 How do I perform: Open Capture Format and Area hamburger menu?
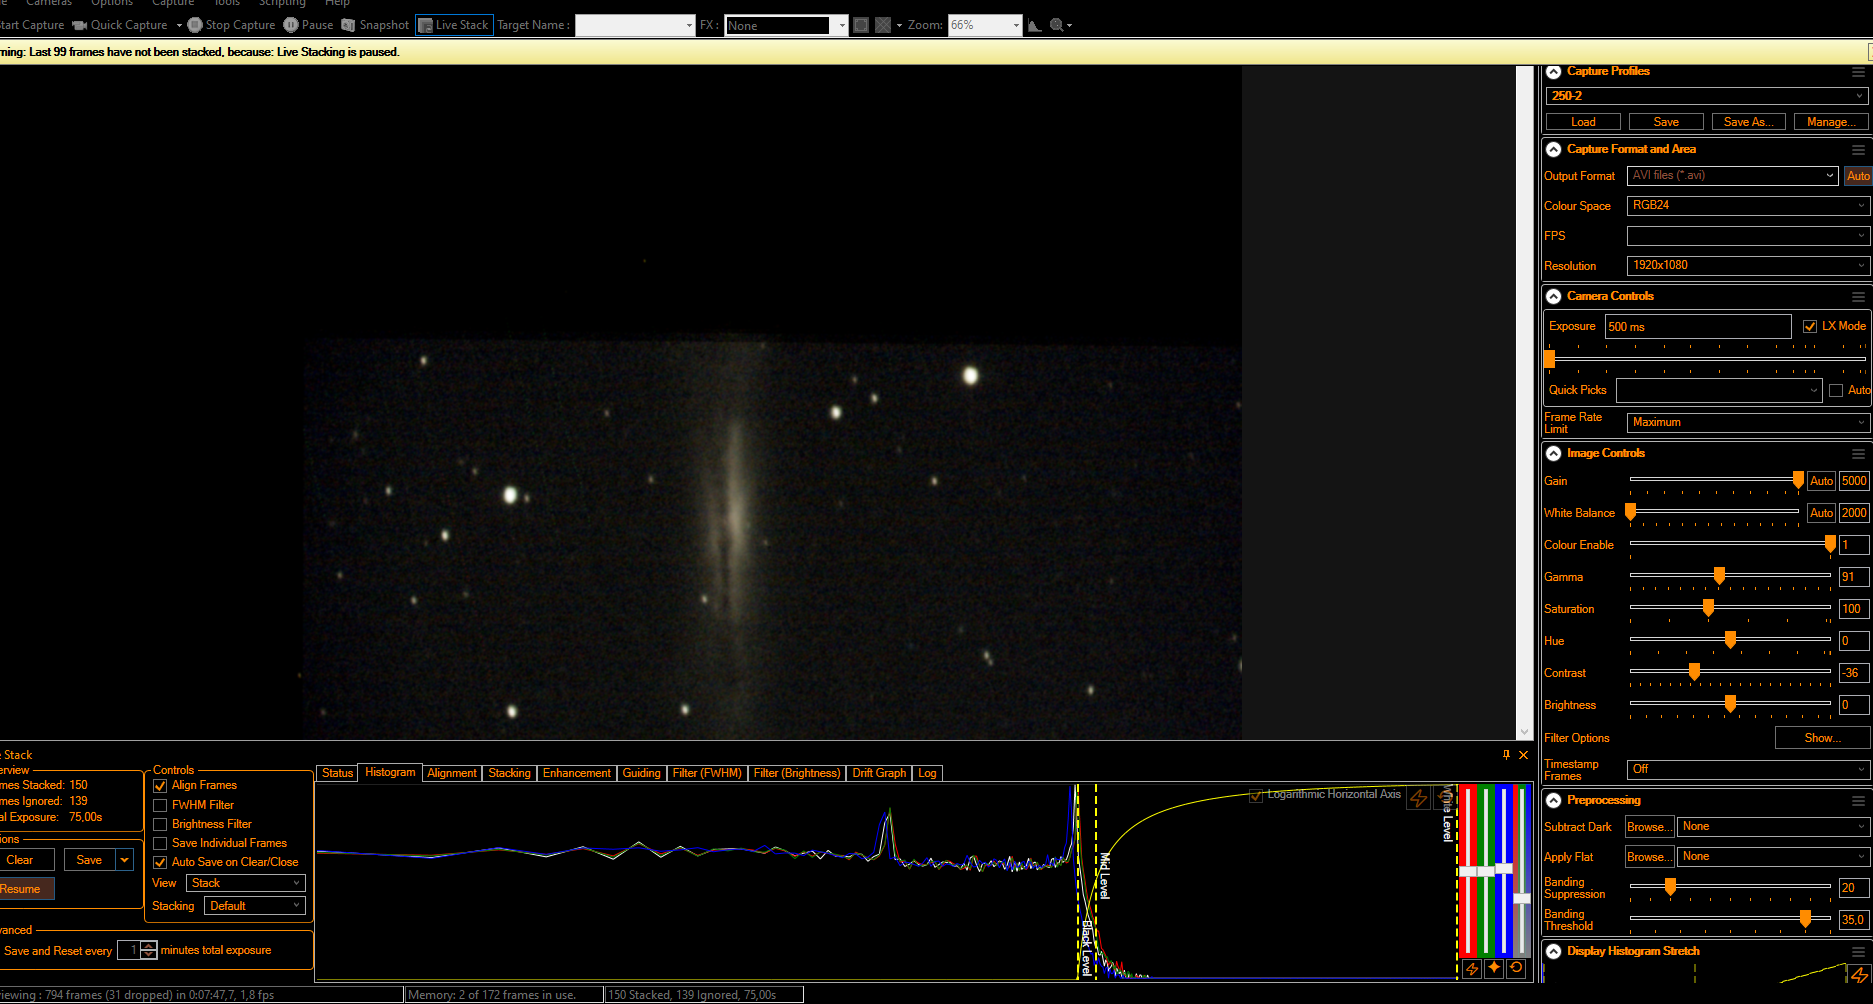click(1858, 150)
